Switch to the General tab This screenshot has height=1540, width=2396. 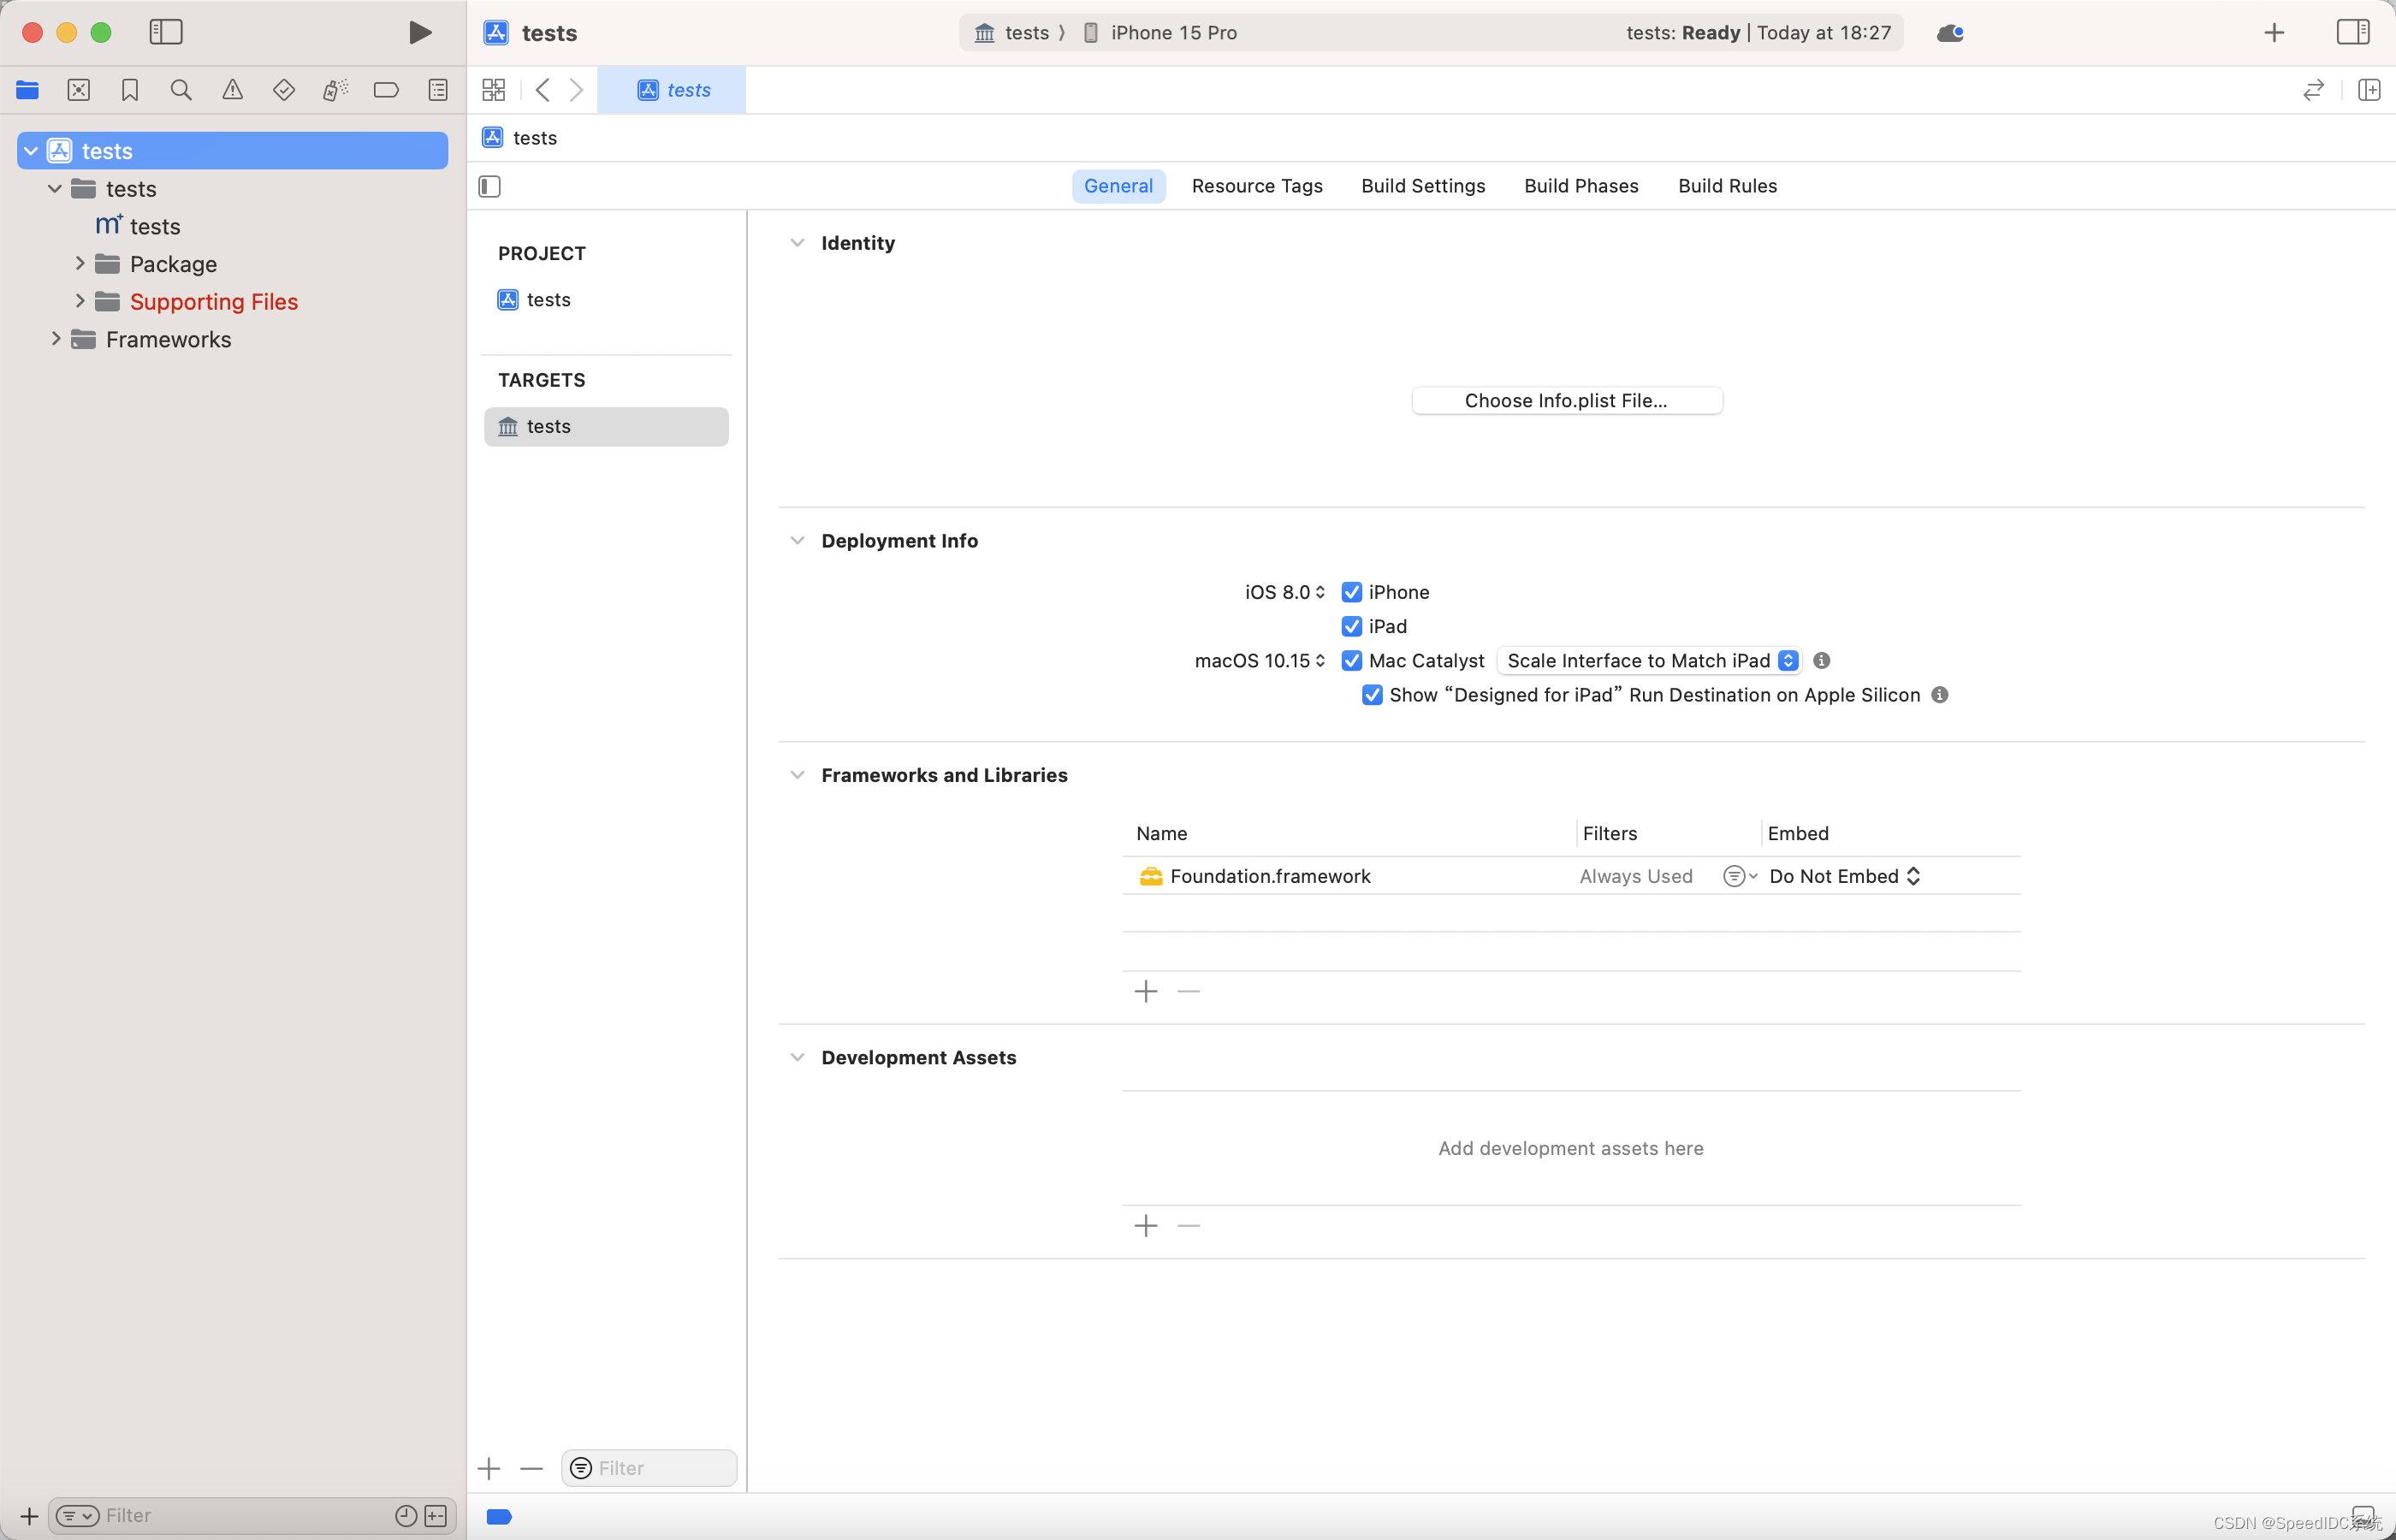[x=1118, y=186]
